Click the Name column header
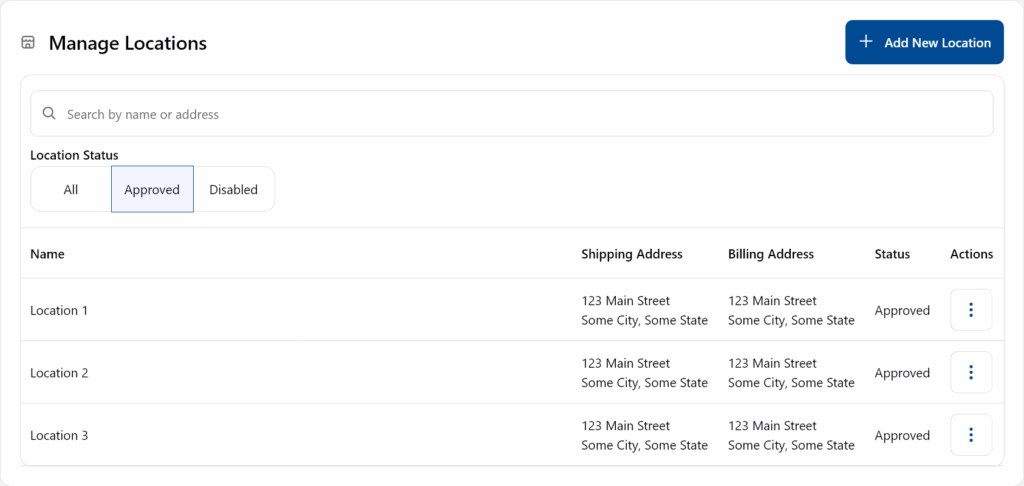This screenshot has height=486, width=1024. [x=47, y=254]
